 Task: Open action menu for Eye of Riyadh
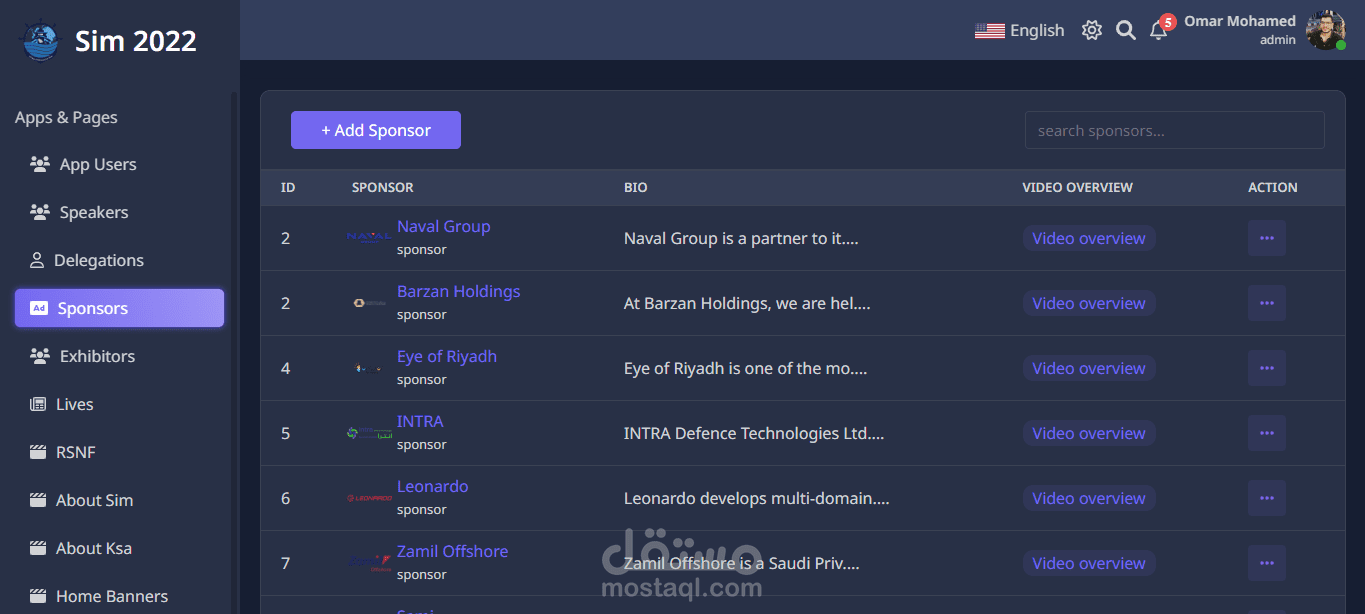click(x=1267, y=368)
